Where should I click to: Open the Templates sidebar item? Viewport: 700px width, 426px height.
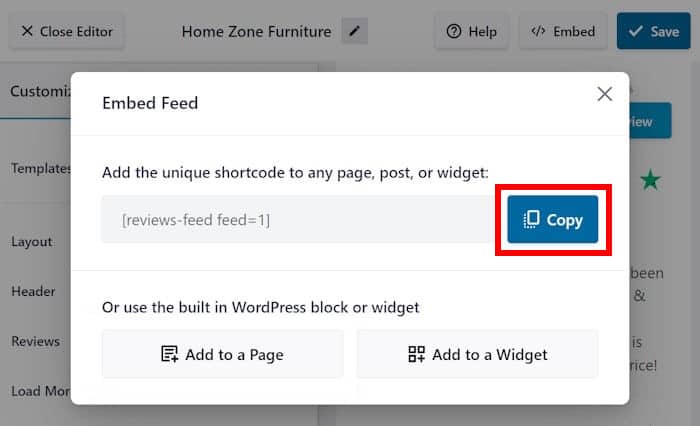[40, 169]
